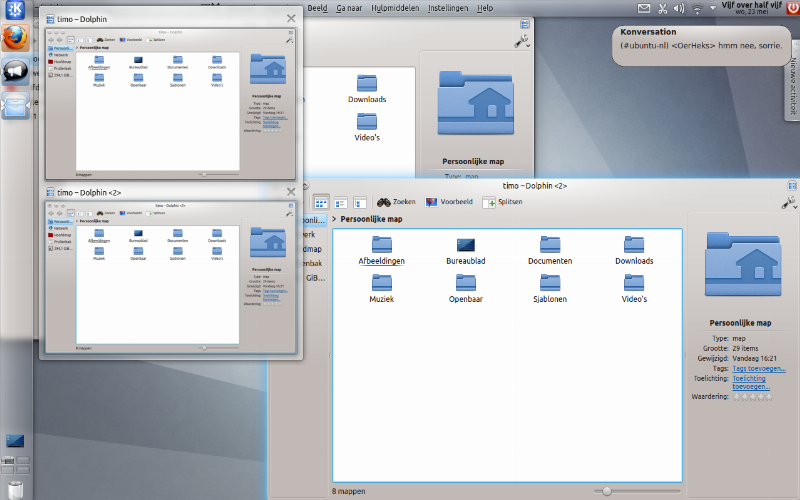Image resolution: width=800 pixels, height=500 pixels.
Task: Click the Dolphin file cabinet dock icon
Action: (x=15, y=106)
